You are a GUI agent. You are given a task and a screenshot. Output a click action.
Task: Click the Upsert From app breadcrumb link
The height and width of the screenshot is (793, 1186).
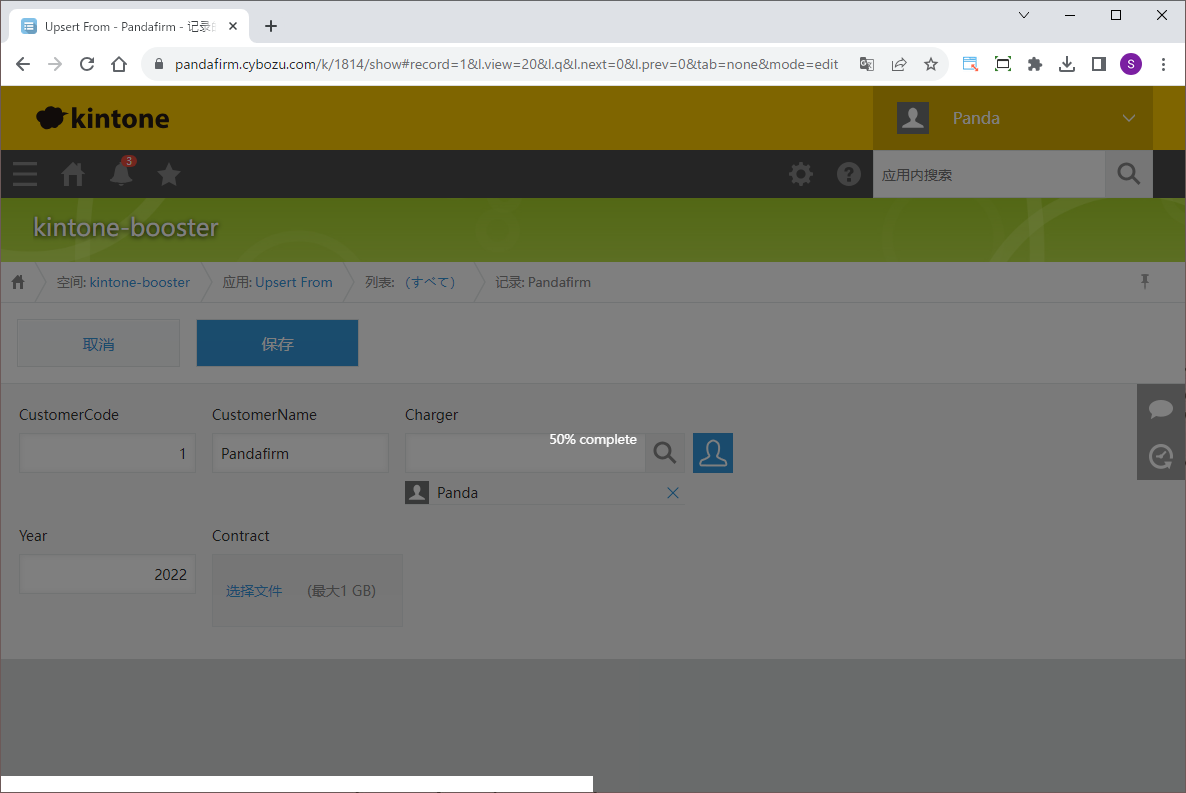293,282
